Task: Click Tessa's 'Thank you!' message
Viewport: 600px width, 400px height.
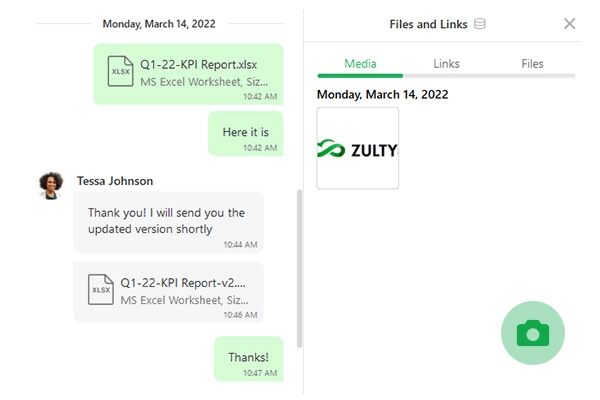Action: pos(168,222)
